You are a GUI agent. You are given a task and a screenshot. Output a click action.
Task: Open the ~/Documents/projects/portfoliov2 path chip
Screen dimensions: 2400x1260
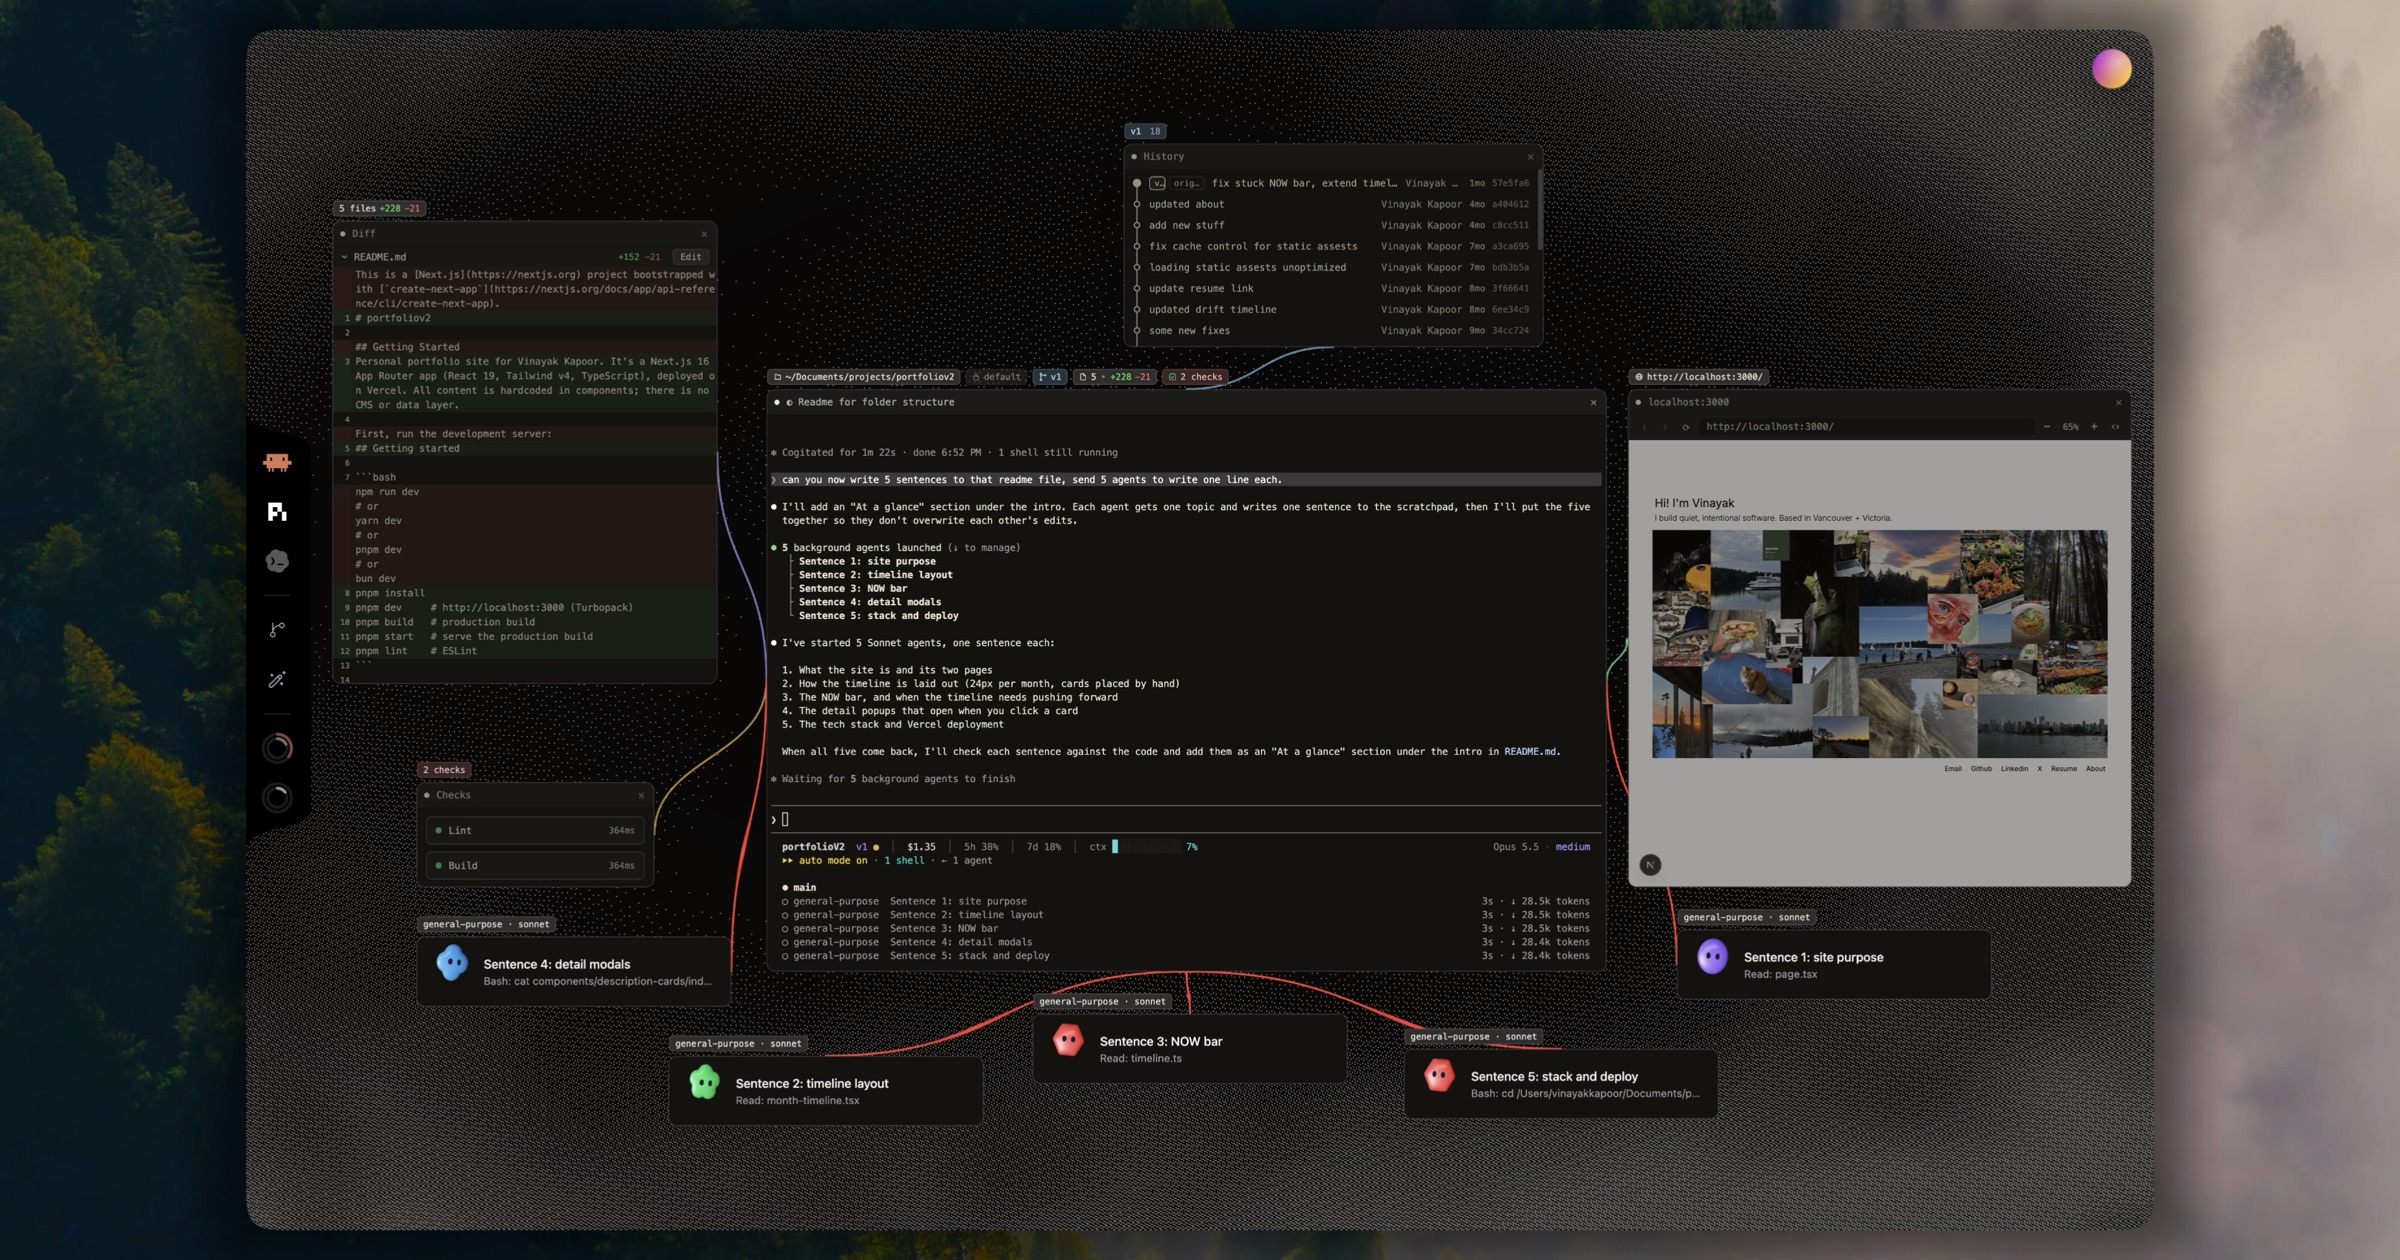click(x=864, y=377)
